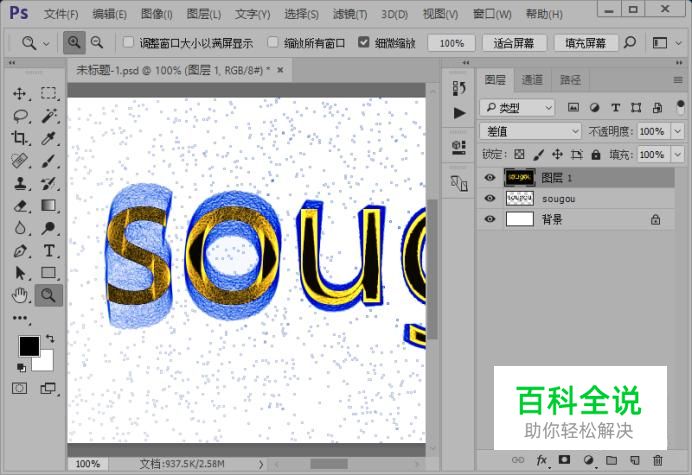Choose Zoom Out mode in options bar
The image size is (692, 475).
pos(97,43)
